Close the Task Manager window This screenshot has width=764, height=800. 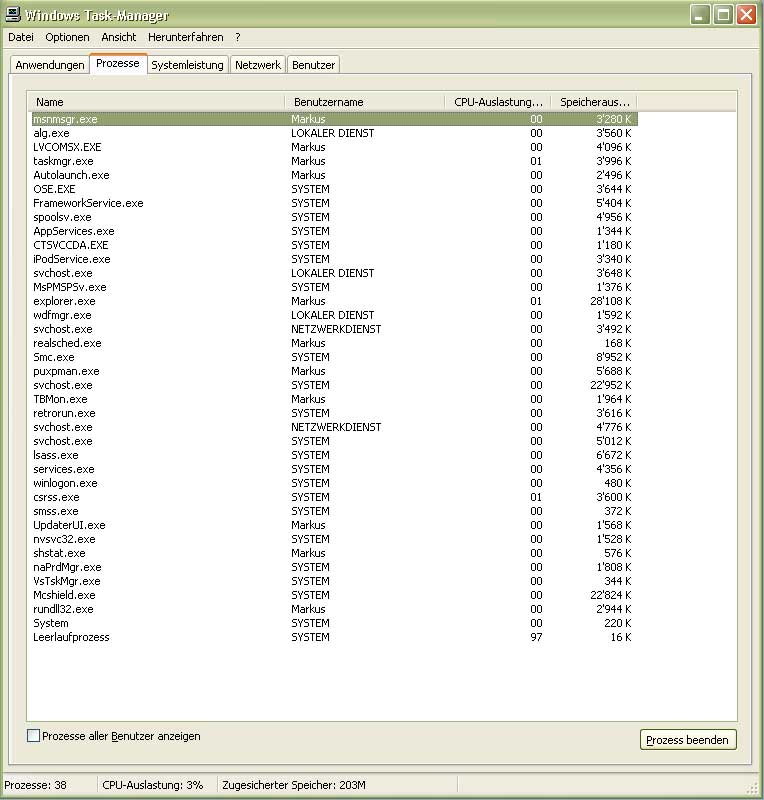(x=746, y=14)
